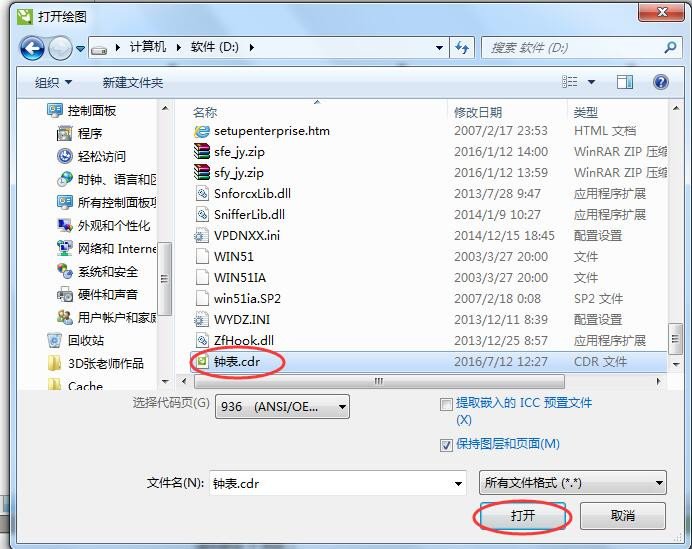The image size is (692, 549).
Task: Click the Back navigation arrow button
Action: tap(32, 48)
